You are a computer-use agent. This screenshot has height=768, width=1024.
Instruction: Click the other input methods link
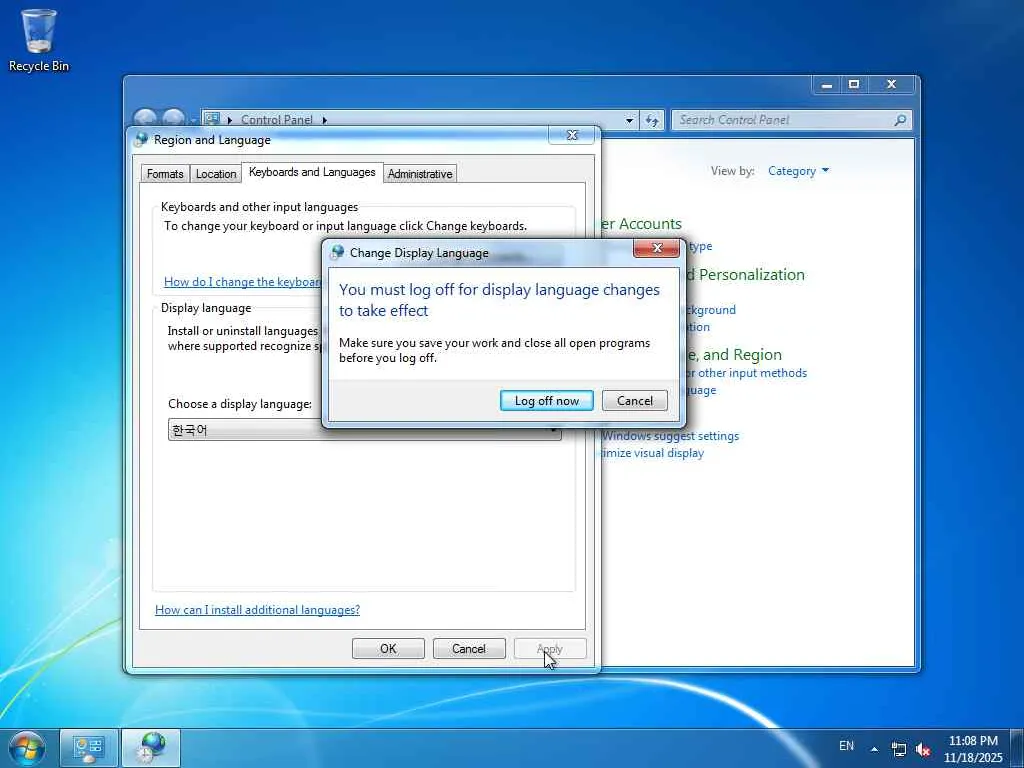(x=746, y=373)
